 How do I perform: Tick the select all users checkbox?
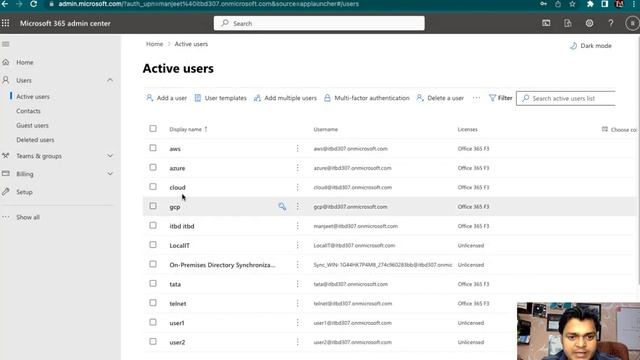point(153,129)
